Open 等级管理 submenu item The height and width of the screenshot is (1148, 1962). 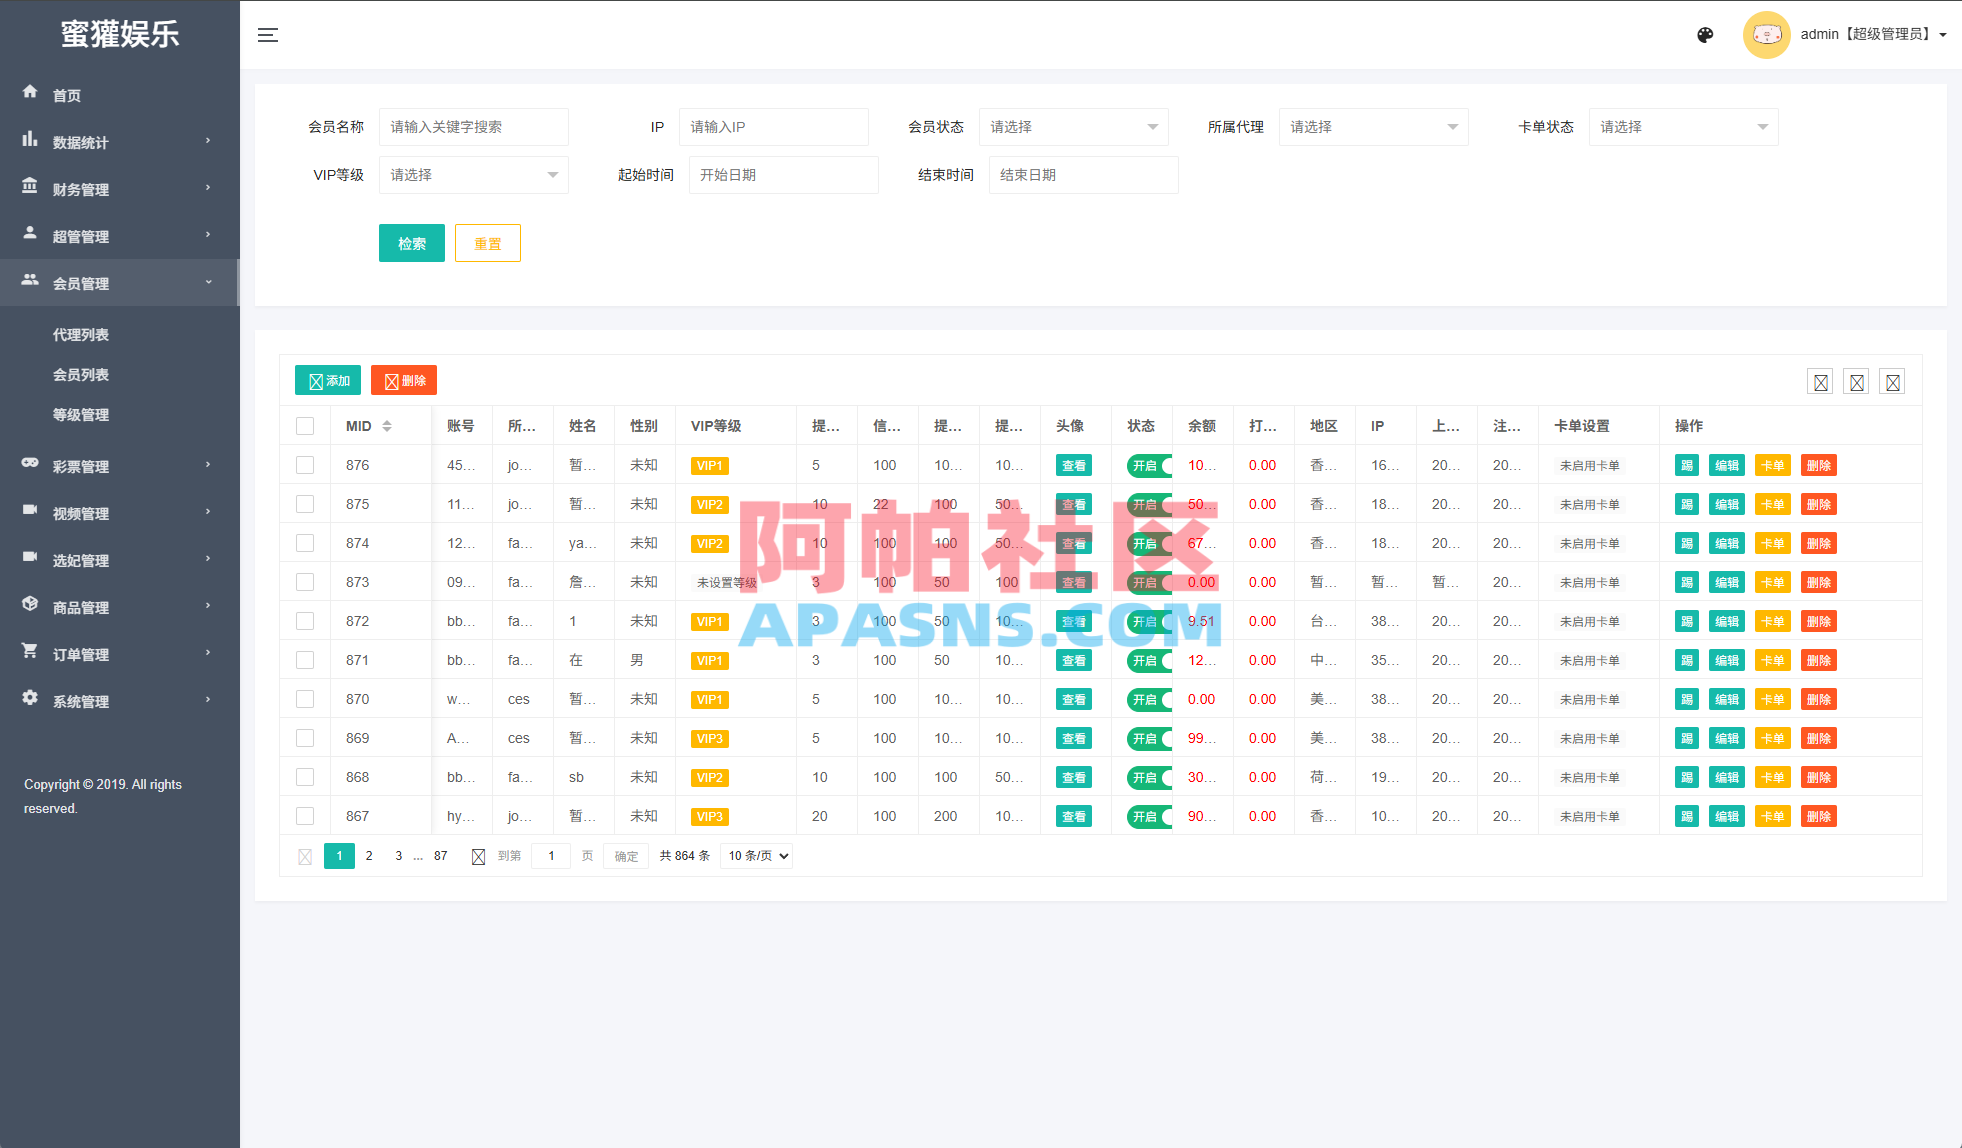(81, 415)
